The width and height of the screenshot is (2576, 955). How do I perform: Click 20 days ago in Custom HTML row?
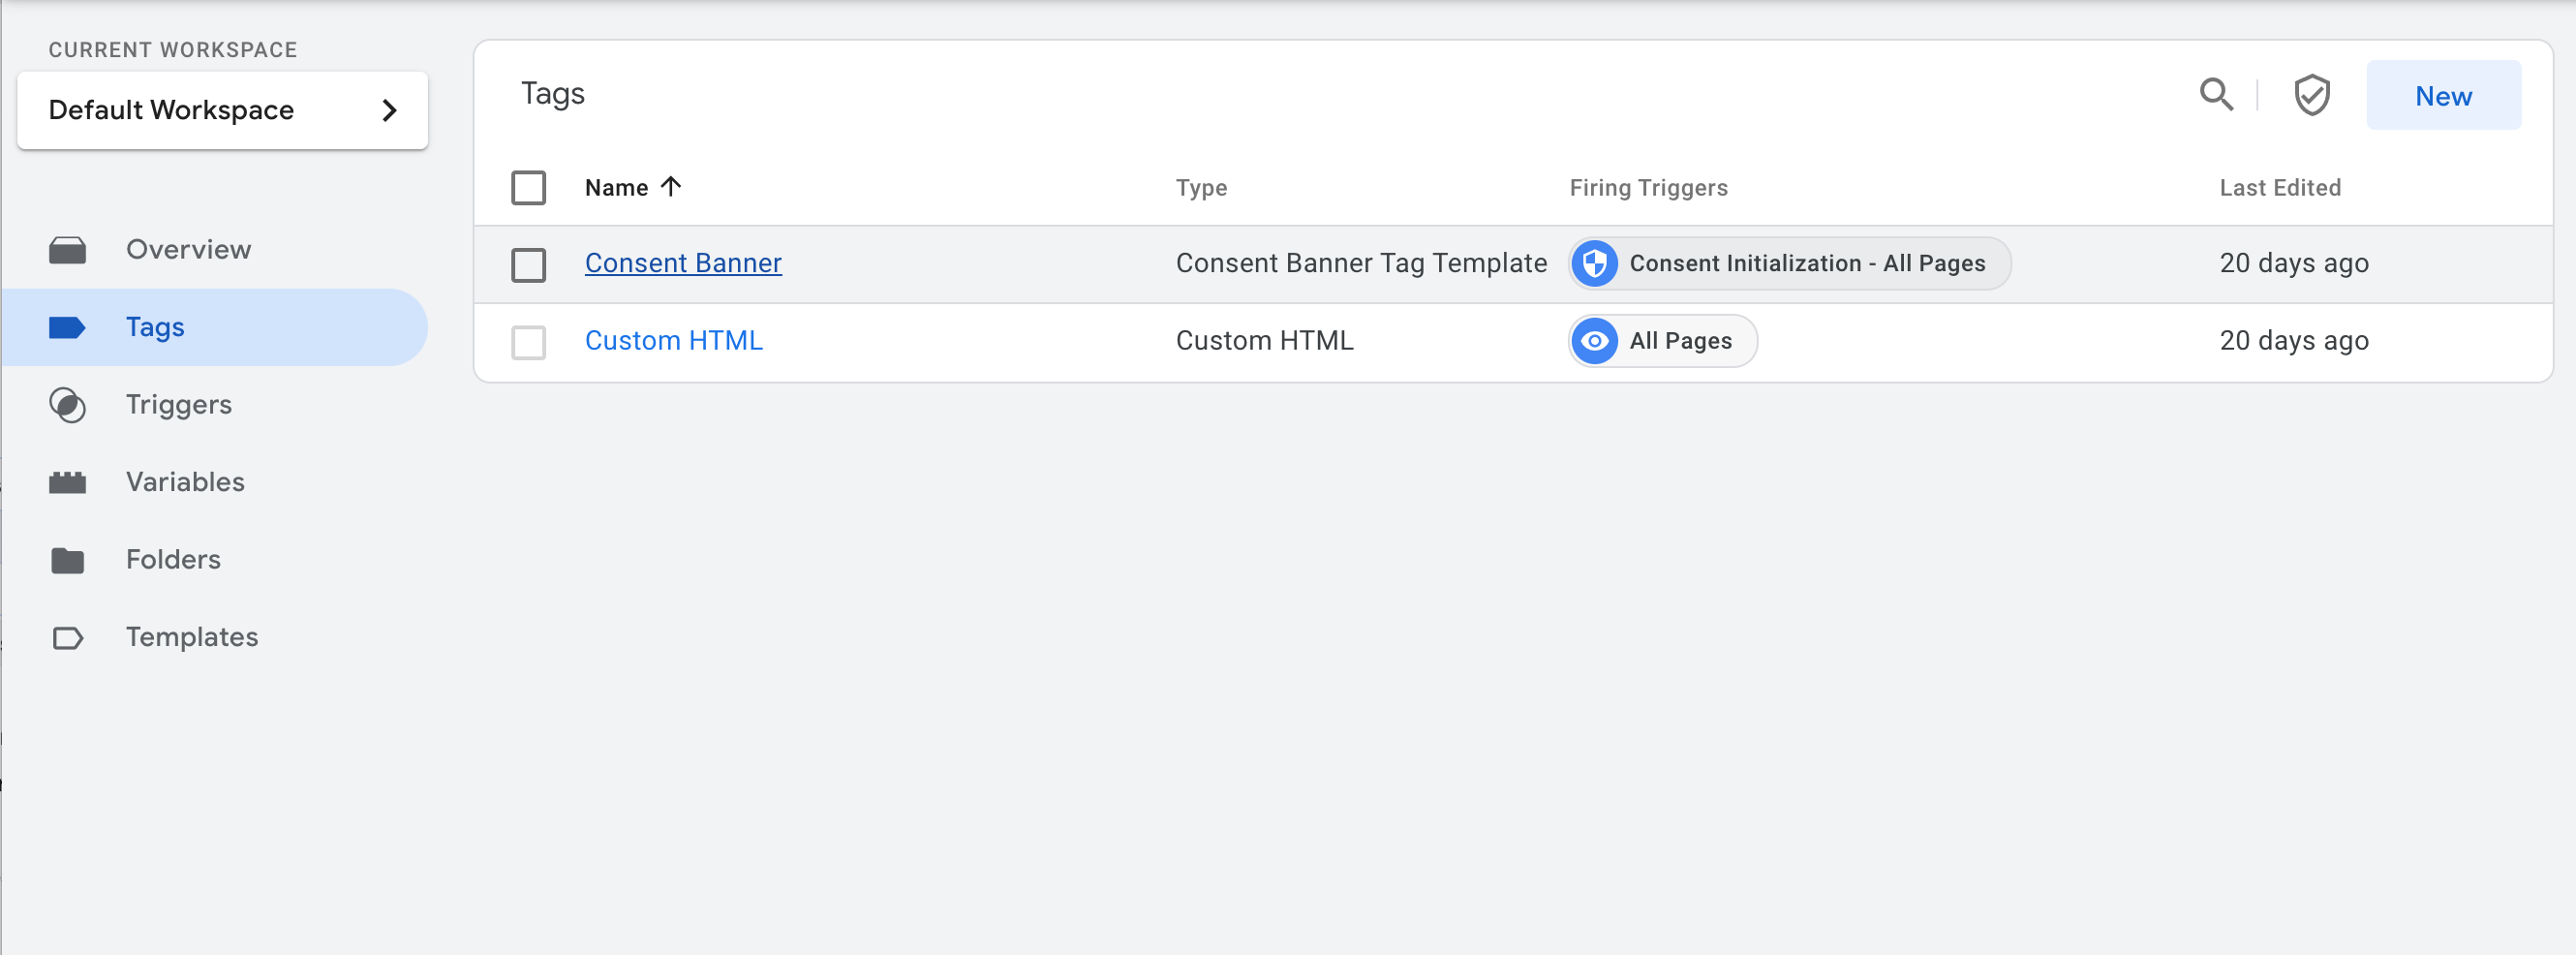2293,341
